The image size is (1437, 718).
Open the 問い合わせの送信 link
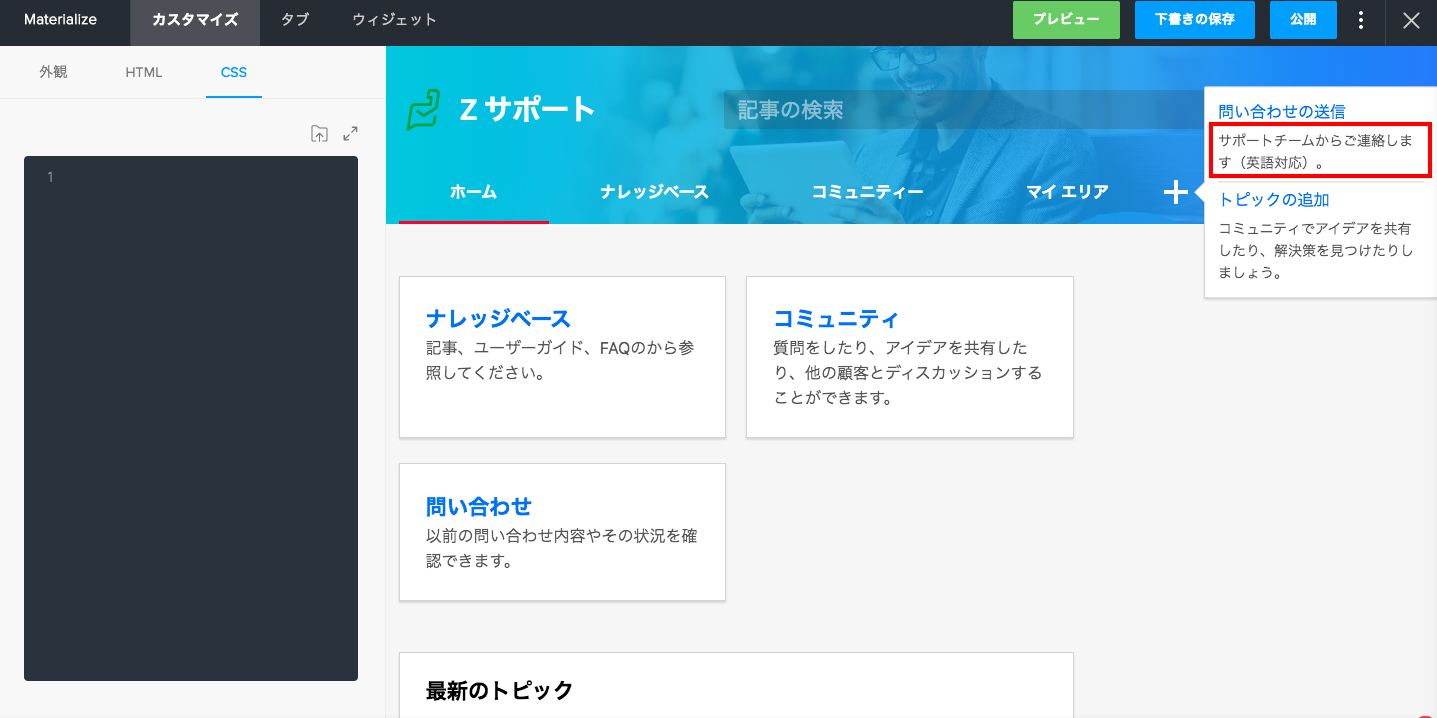coord(1281,112)
